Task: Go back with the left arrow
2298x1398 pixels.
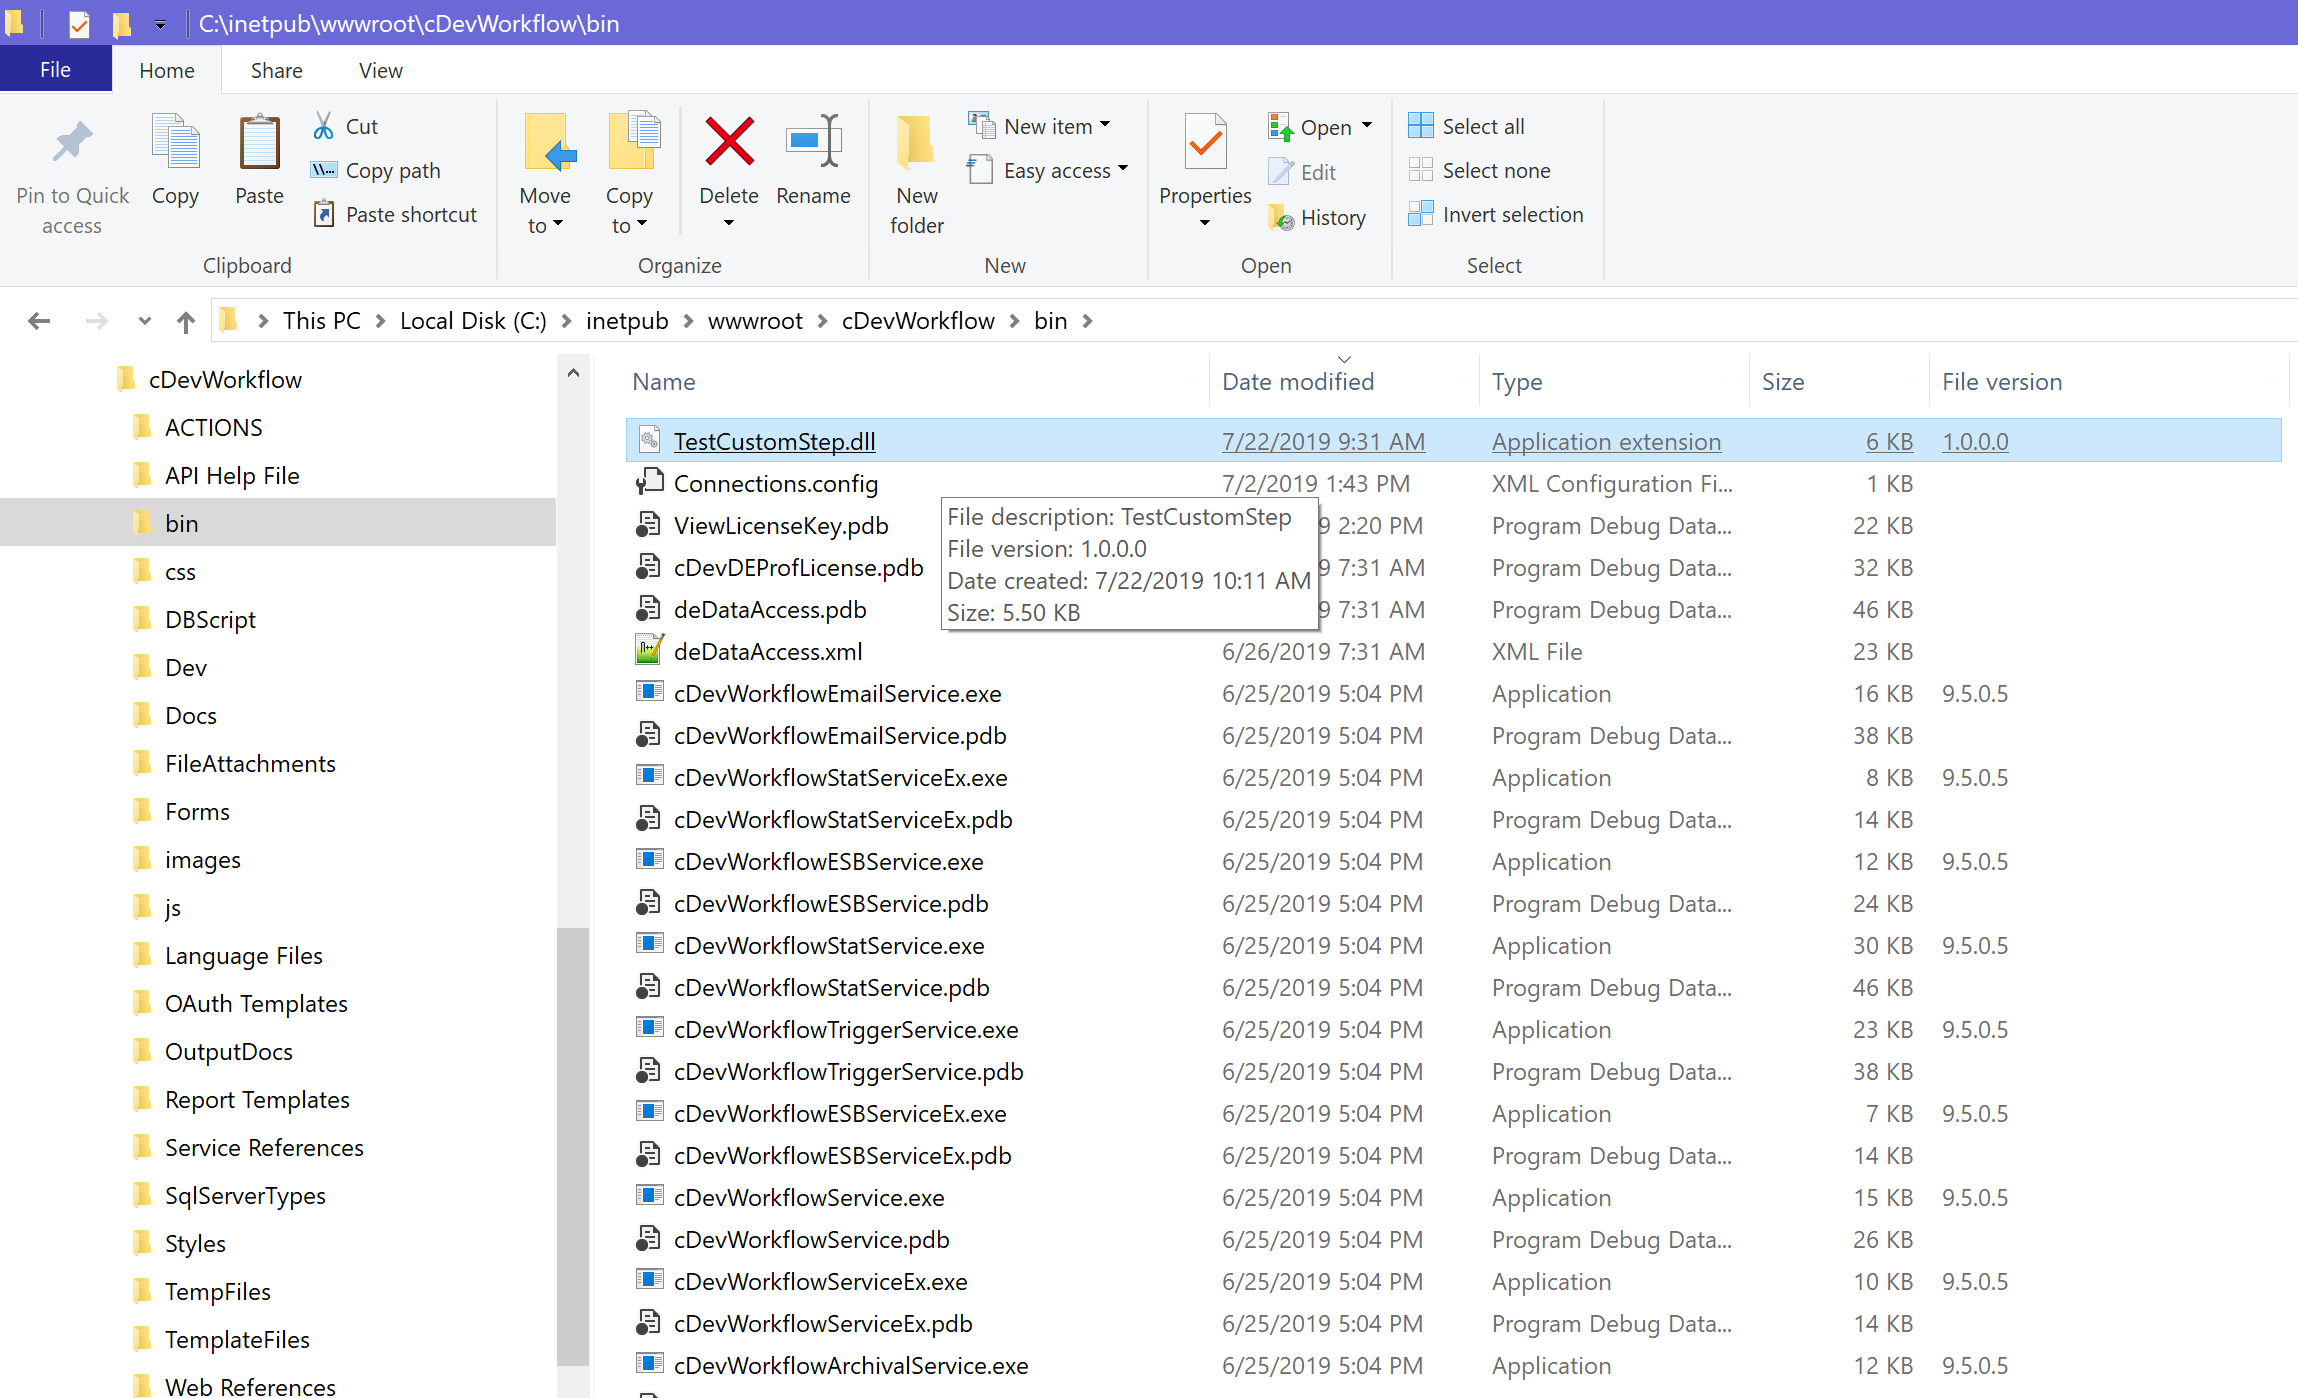Action: click(39, 321)
